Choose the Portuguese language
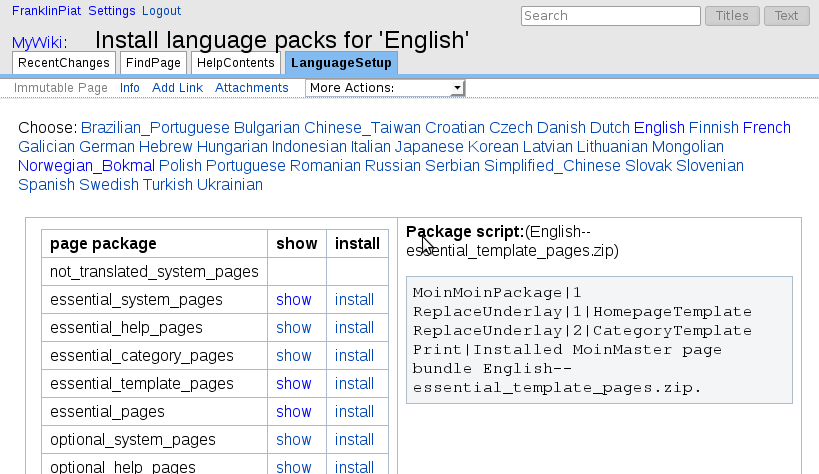819x474 pixels. (245, 166)
